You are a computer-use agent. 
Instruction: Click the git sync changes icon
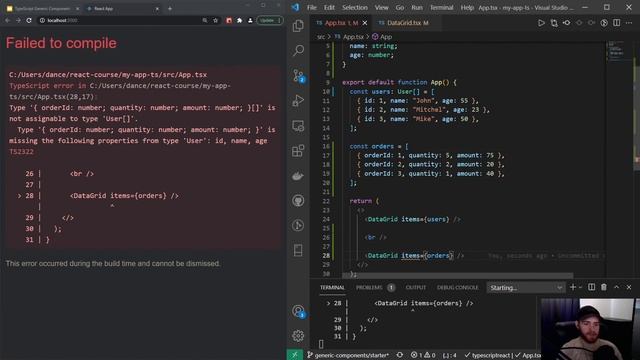click(400, 355)
